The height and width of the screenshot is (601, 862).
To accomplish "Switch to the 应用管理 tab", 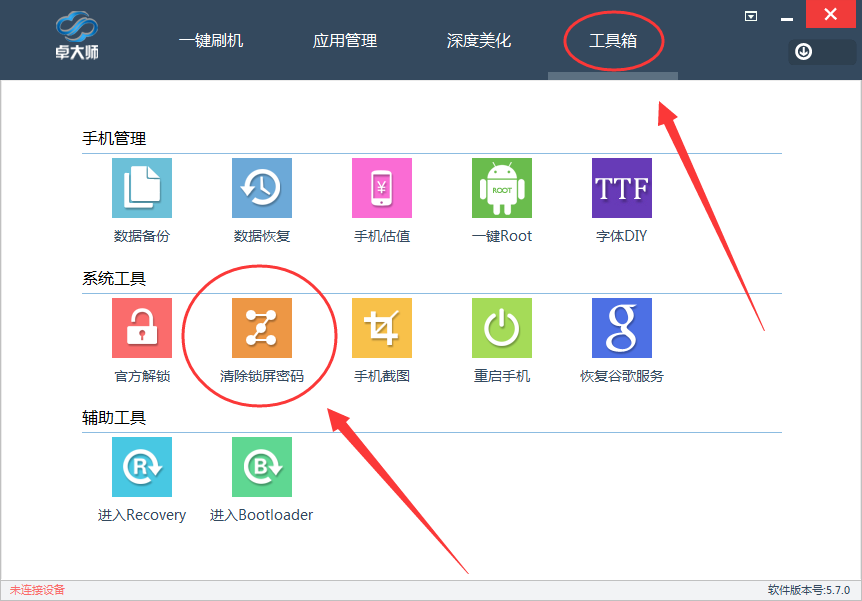I will [344, 42].
